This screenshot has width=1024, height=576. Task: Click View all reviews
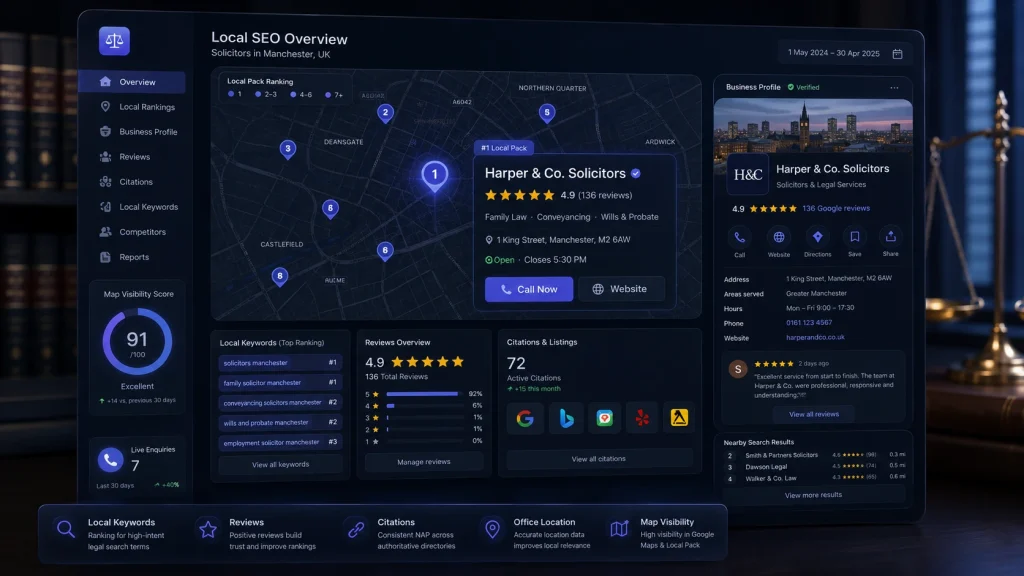point(814,414)
